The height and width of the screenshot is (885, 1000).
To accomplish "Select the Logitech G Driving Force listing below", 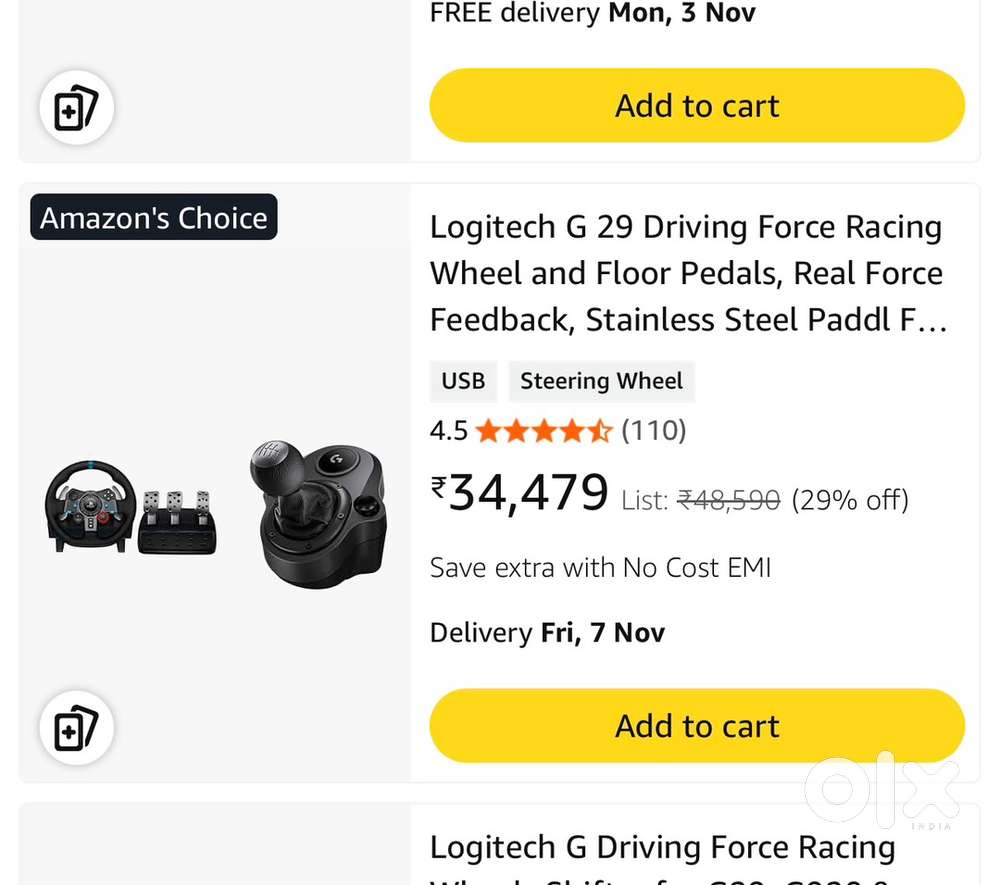I will pos(662,847).
